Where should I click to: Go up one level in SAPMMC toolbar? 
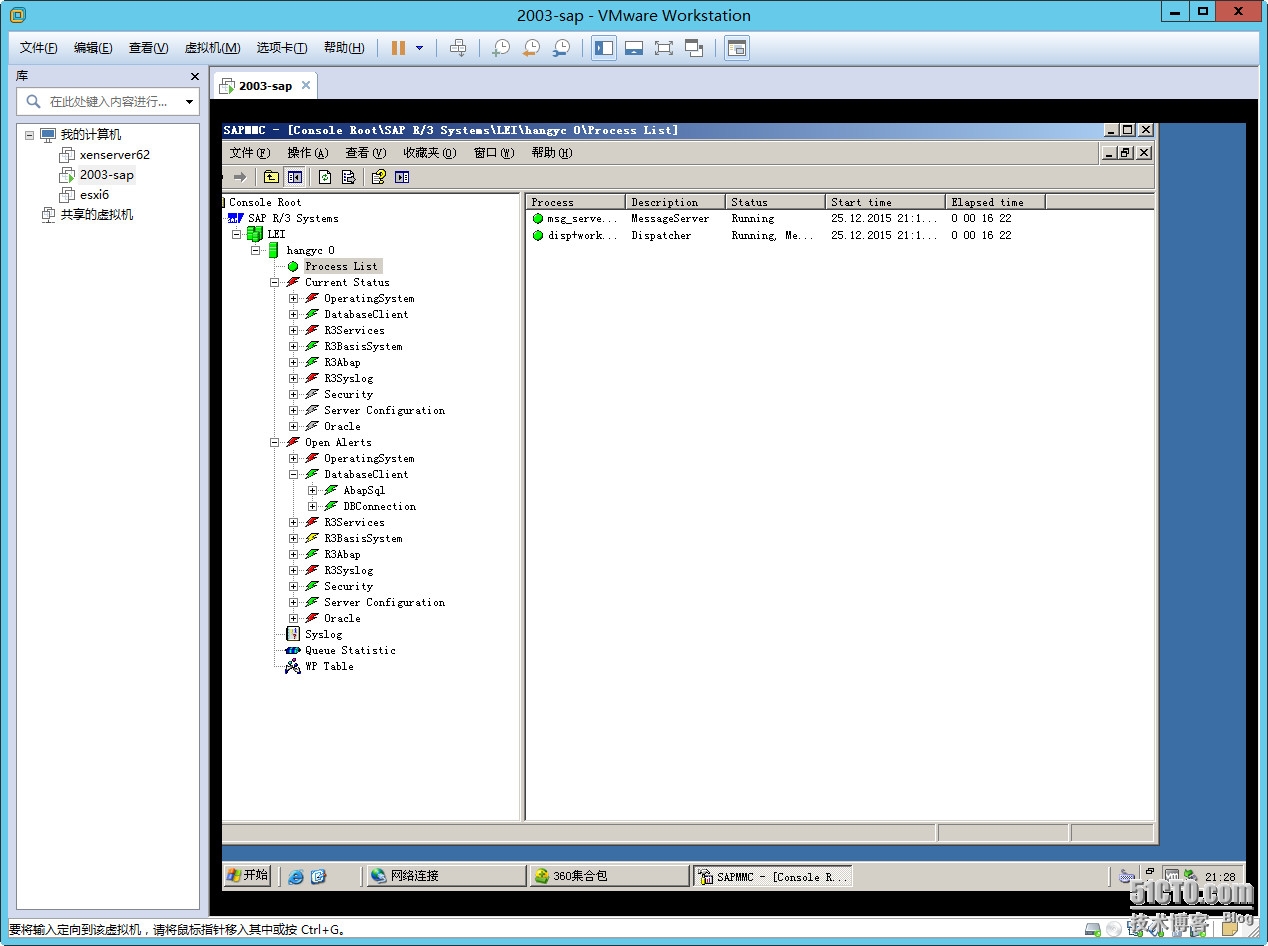[272, 177]
